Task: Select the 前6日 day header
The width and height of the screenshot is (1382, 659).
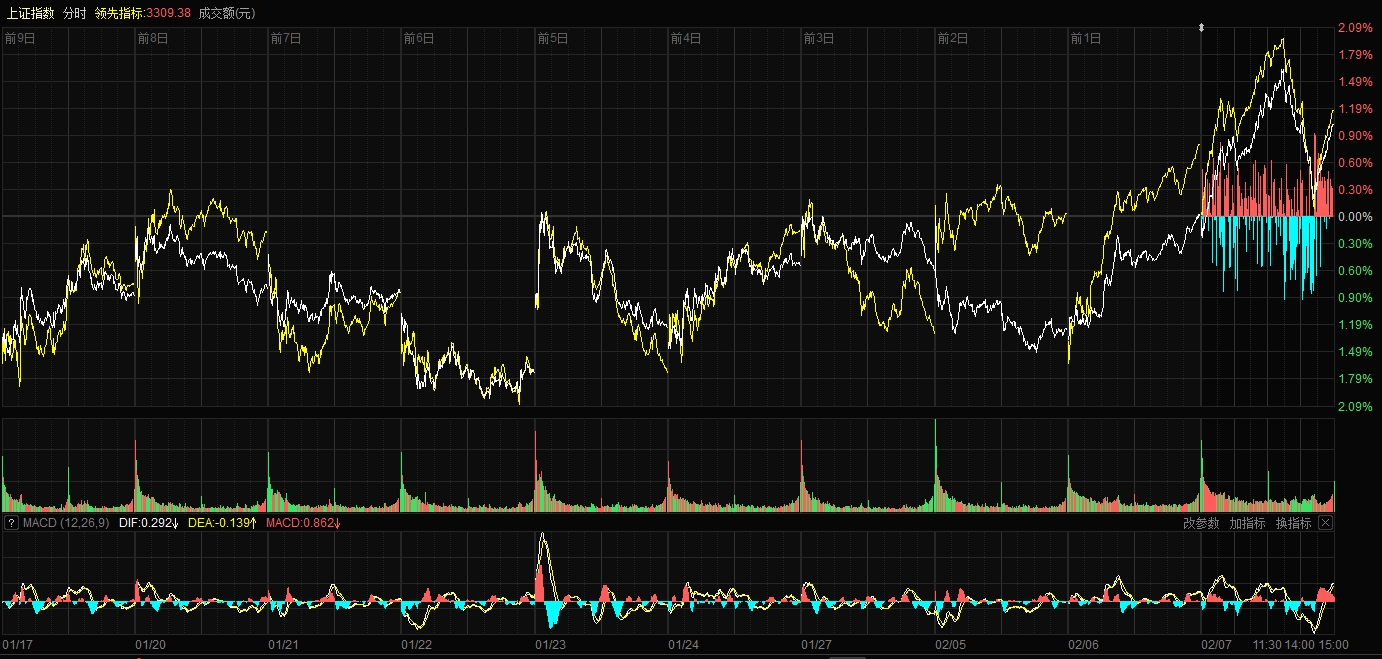Action: click(x=419, y=39)
